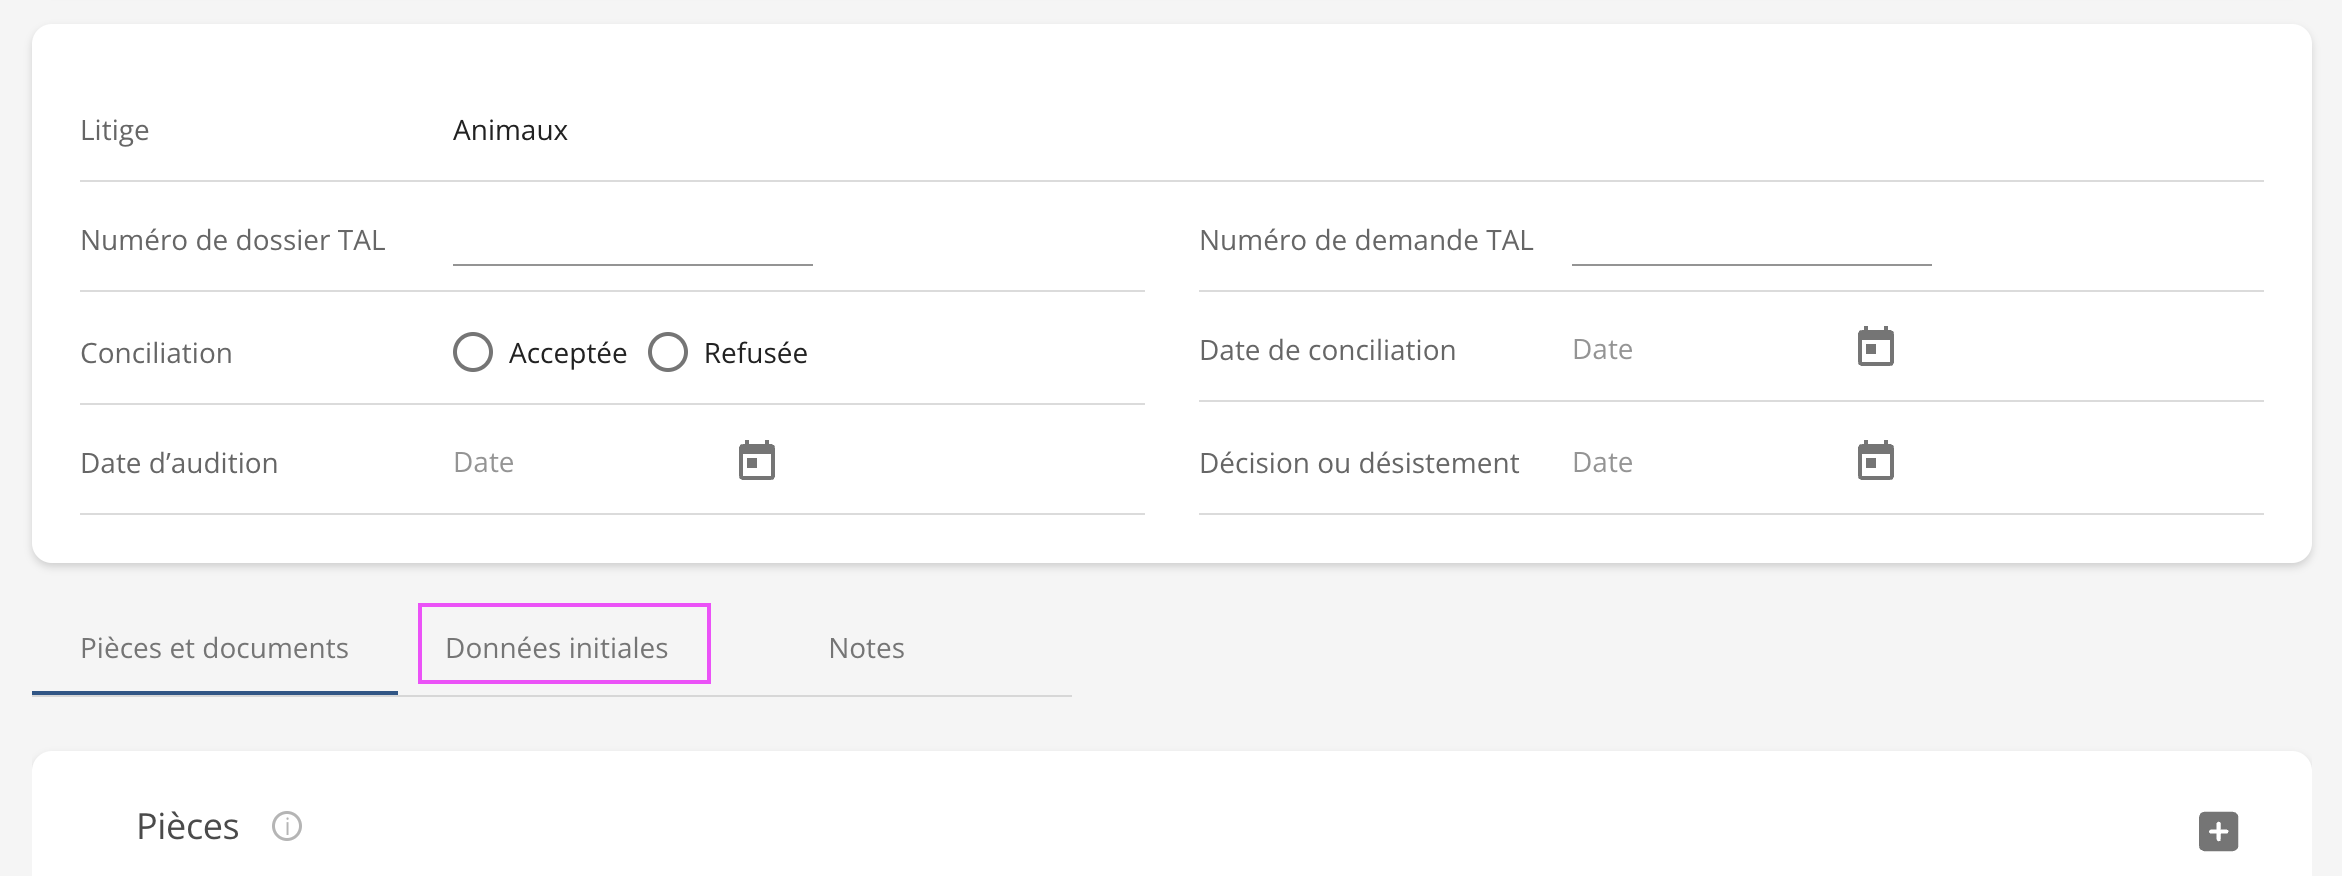Open the Date d'audition calendar picker
Image resolution: width=2342 pixels, height=876 pixels.
(756, 461)
